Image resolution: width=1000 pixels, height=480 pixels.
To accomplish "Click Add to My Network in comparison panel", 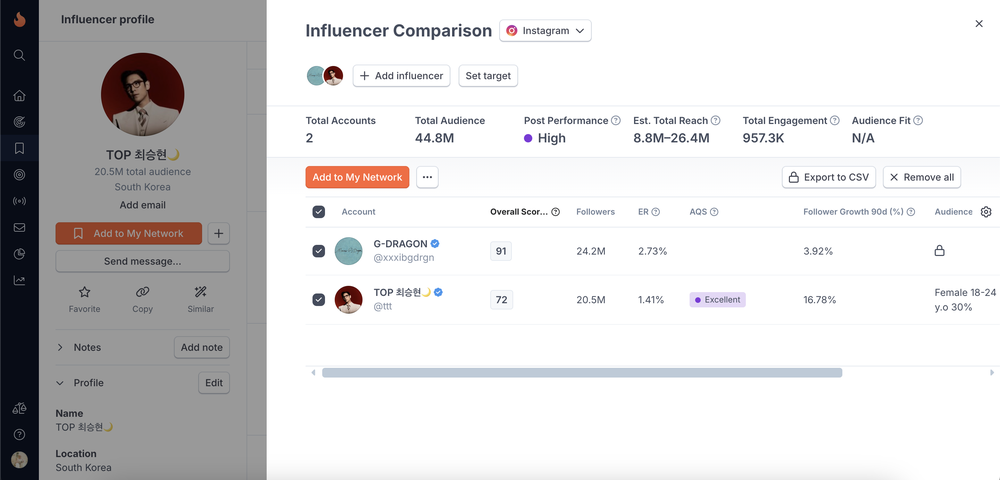I will pos(357,177).
